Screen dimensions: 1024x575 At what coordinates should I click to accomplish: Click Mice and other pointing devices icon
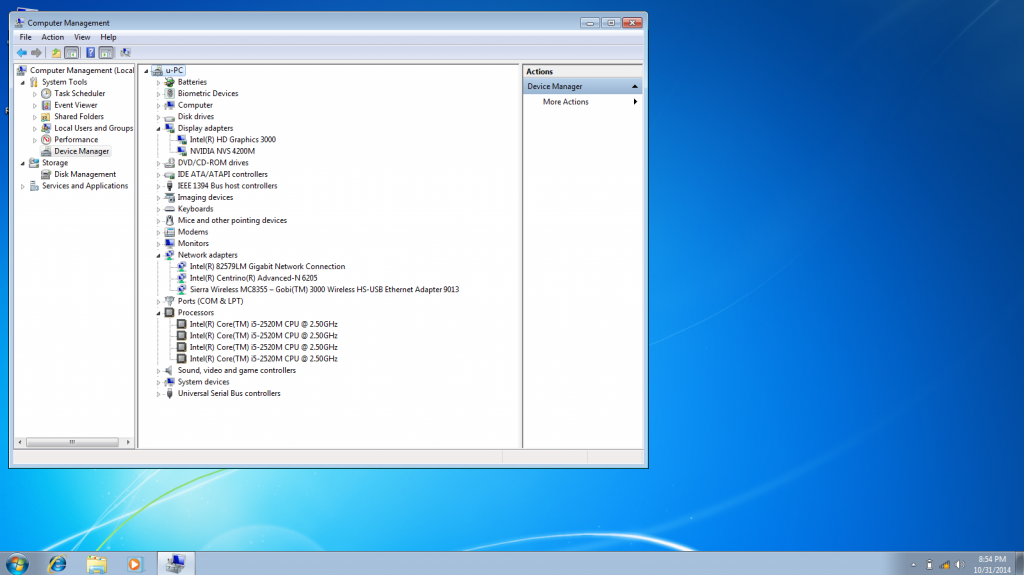(x=170, y=221)
